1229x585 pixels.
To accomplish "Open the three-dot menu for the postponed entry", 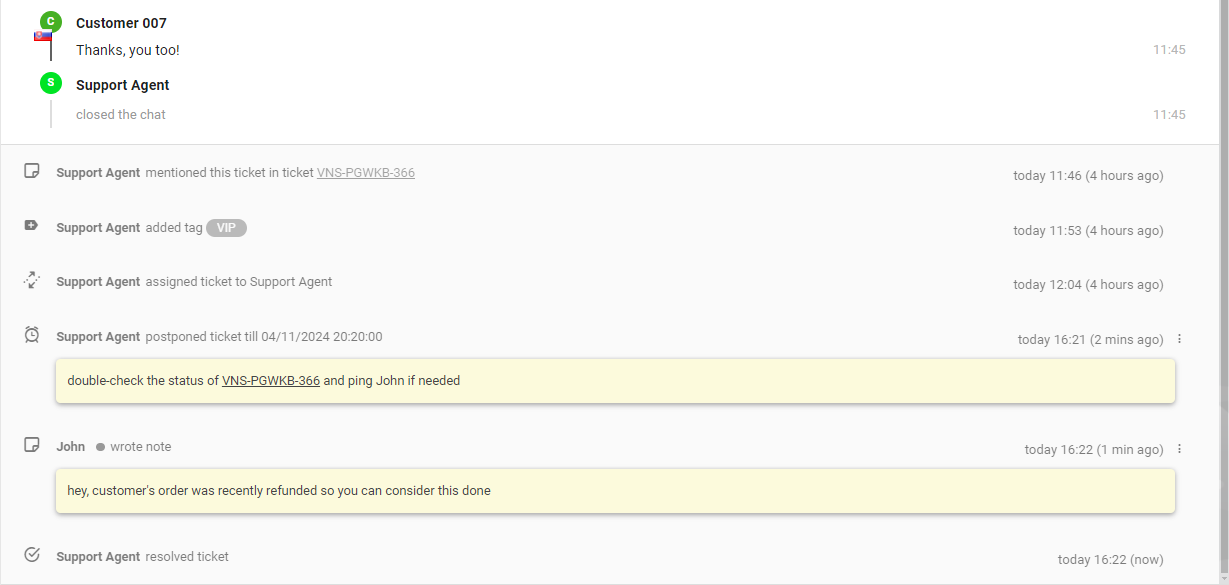I will (1179, 339).
